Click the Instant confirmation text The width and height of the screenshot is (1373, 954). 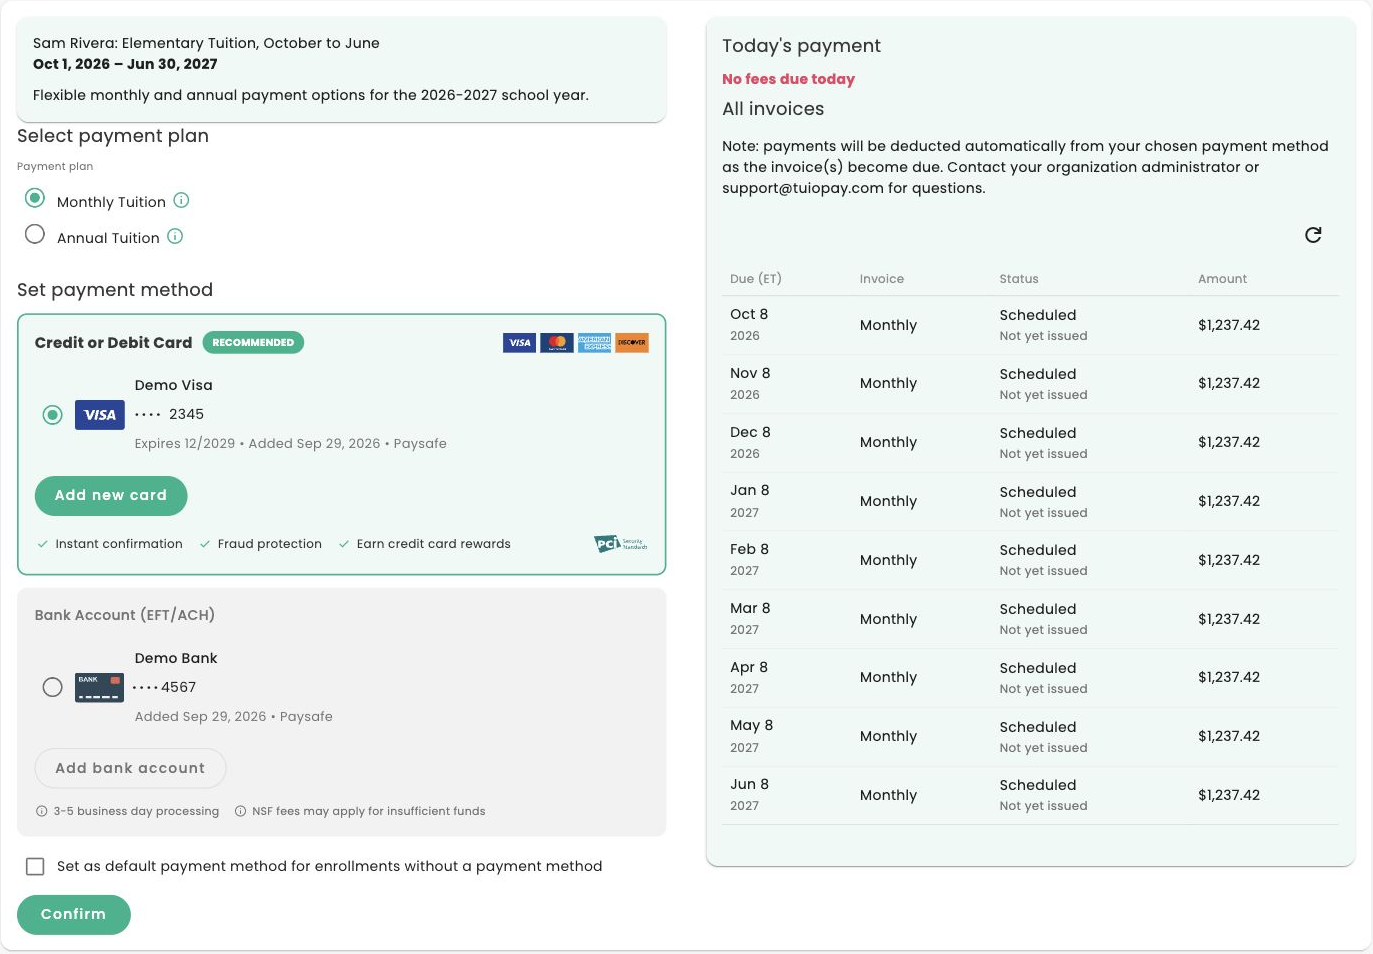point(119,544)
